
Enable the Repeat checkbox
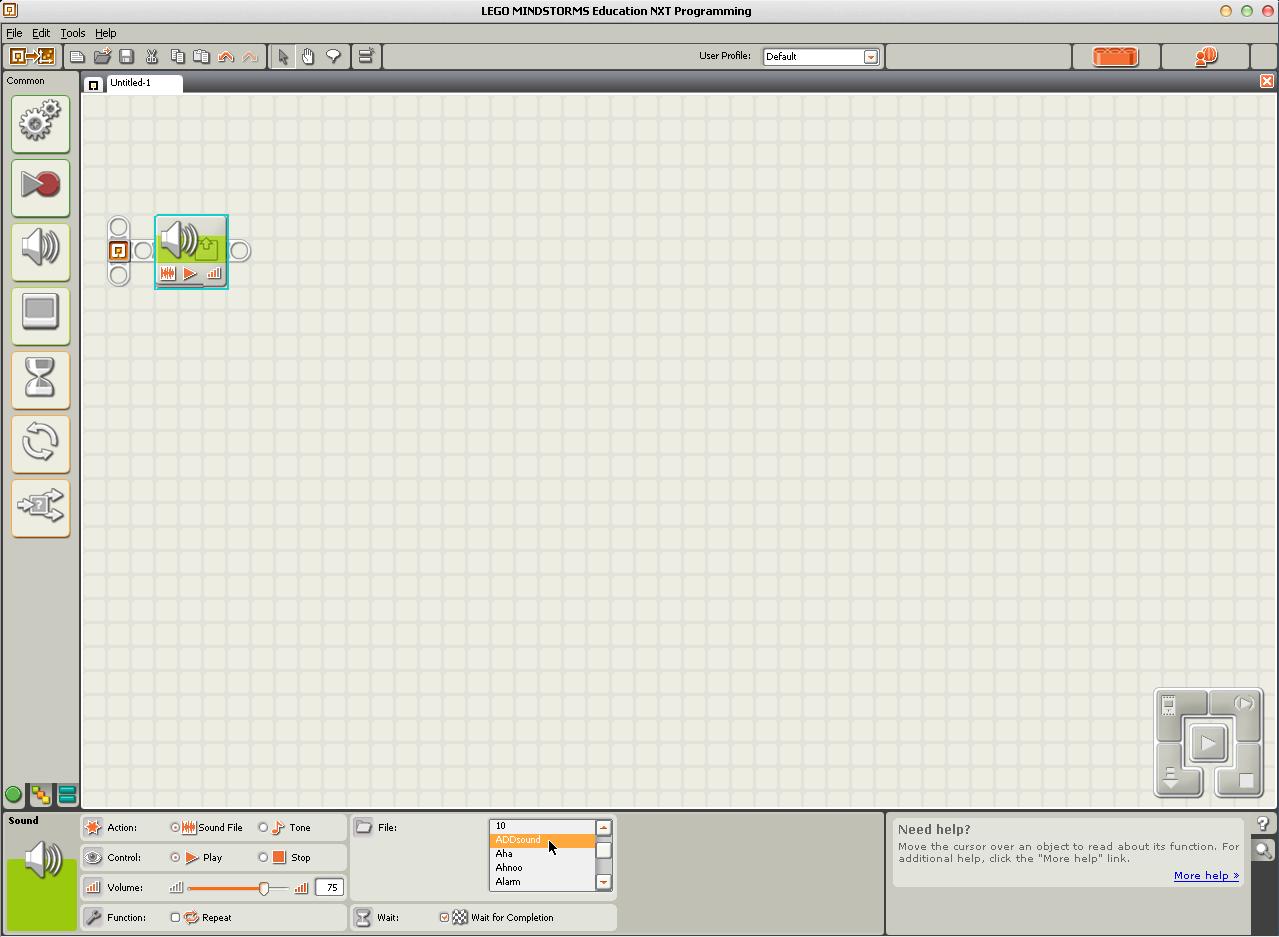click(175, 918)
